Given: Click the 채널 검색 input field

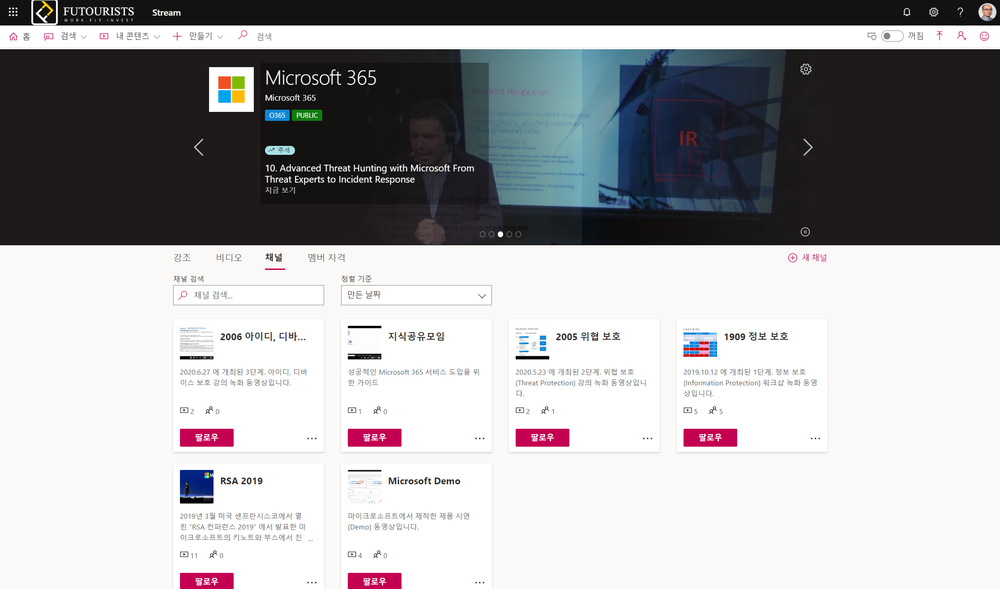Looking at the screenshot, I should [248, 295].
